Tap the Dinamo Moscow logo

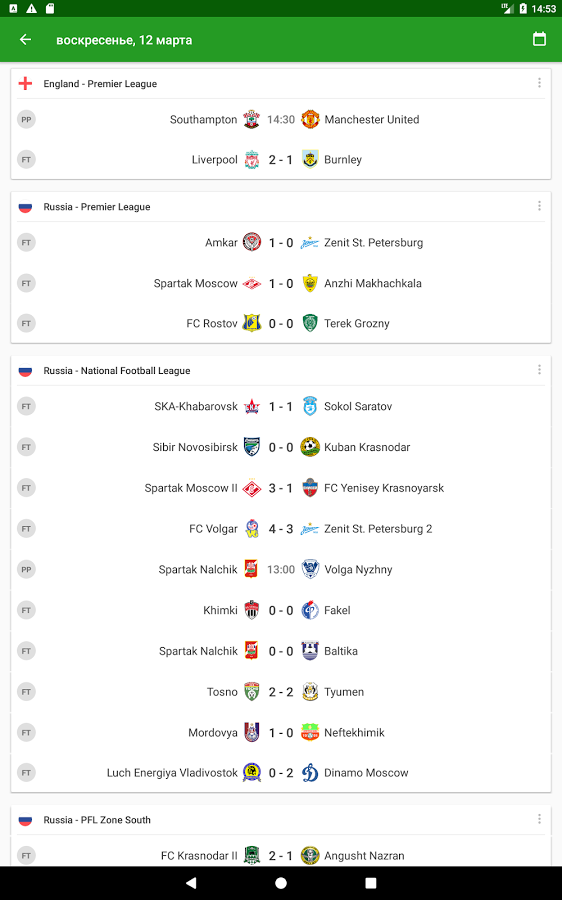coord(310,773)
